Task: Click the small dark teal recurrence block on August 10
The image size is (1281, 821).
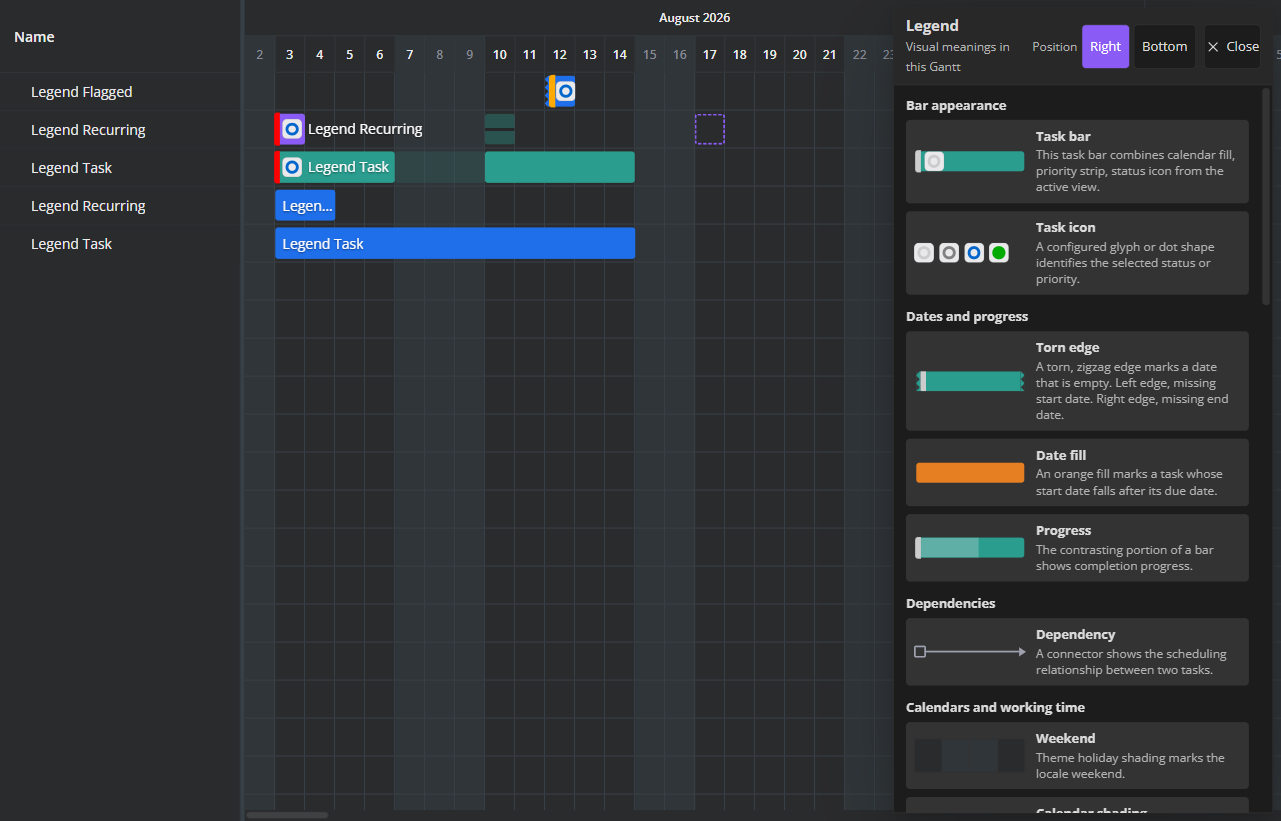Action: (500, 129)
